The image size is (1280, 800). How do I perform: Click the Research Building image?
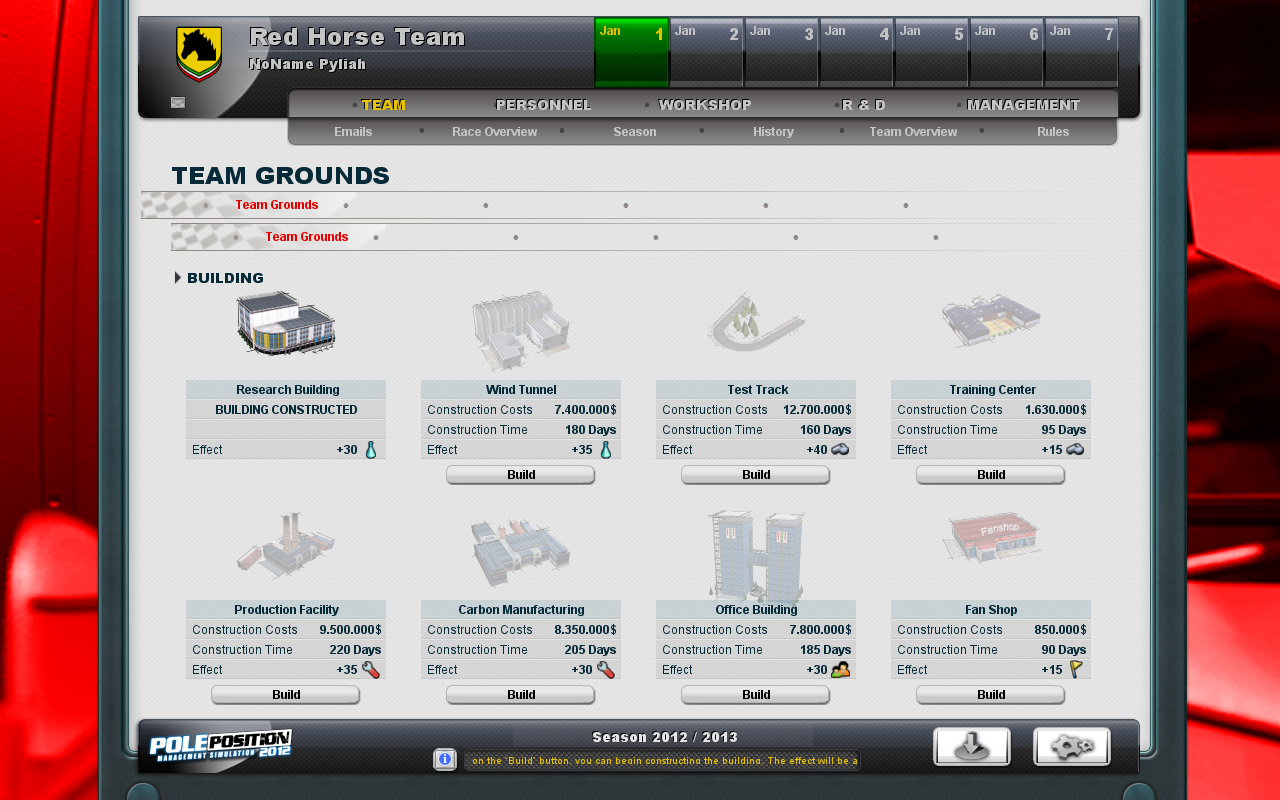[286, 323]
